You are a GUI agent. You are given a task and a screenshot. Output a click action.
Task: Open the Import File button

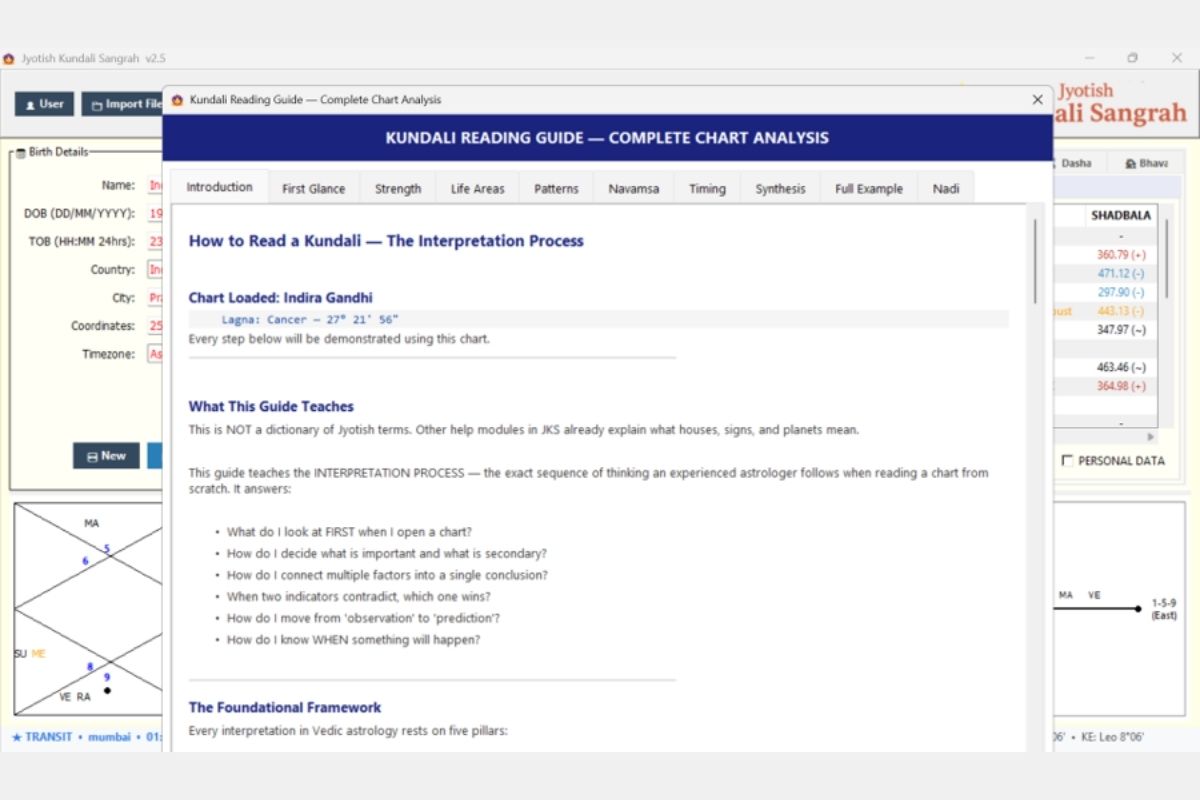tap(122, 104)
